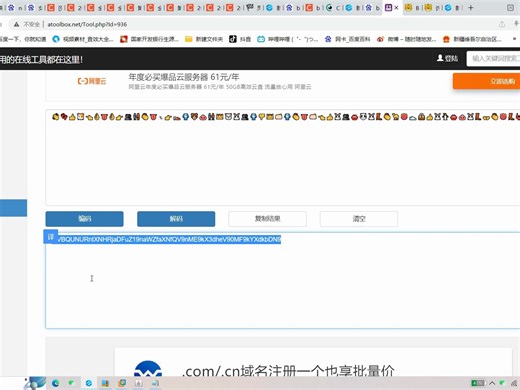The image size is (520, 390).
Task: Open the 登陆 login link
Action: (447, 58)
